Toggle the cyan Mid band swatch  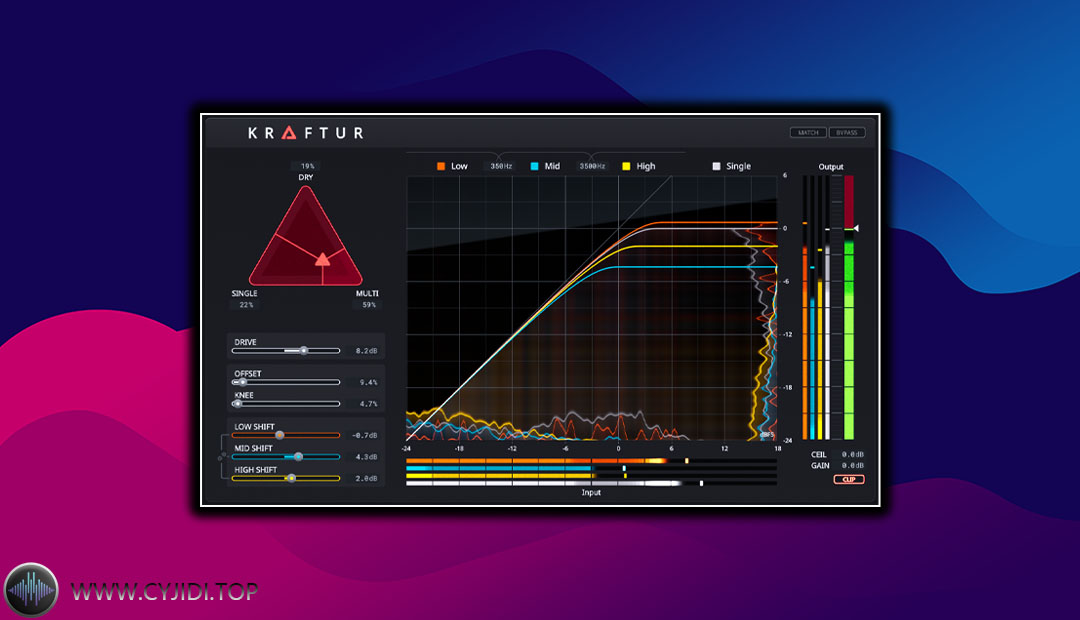534,166
